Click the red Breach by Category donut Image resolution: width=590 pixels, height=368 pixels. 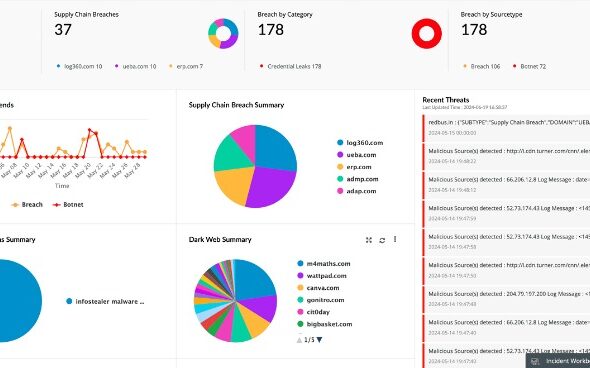(426, 33)
